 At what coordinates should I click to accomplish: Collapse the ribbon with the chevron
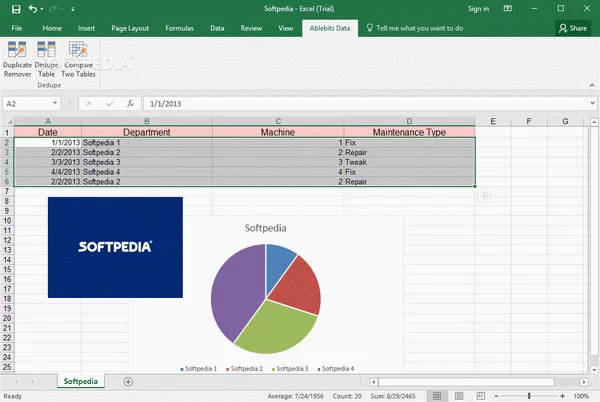pyautogui.click(x=592, y=85)
